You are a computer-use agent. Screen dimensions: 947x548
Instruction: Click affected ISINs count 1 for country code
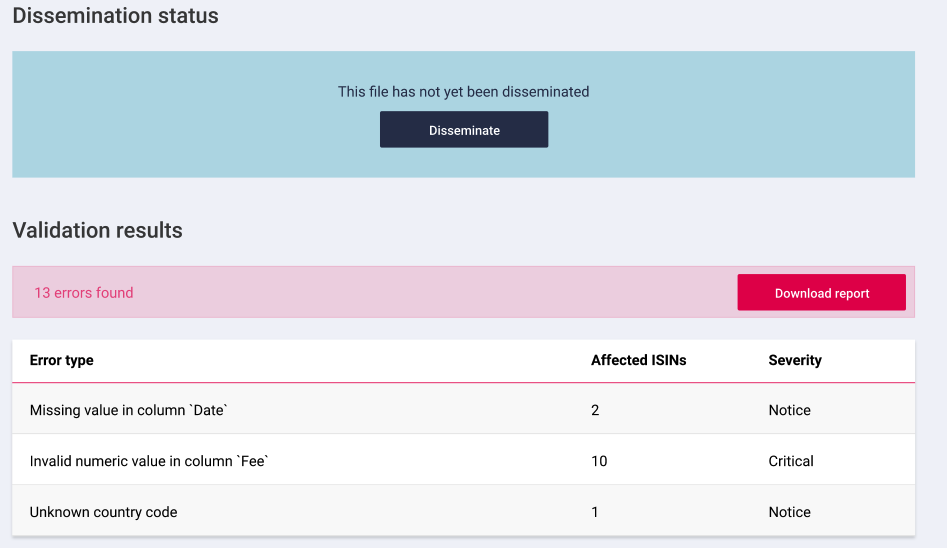point(595,512)
